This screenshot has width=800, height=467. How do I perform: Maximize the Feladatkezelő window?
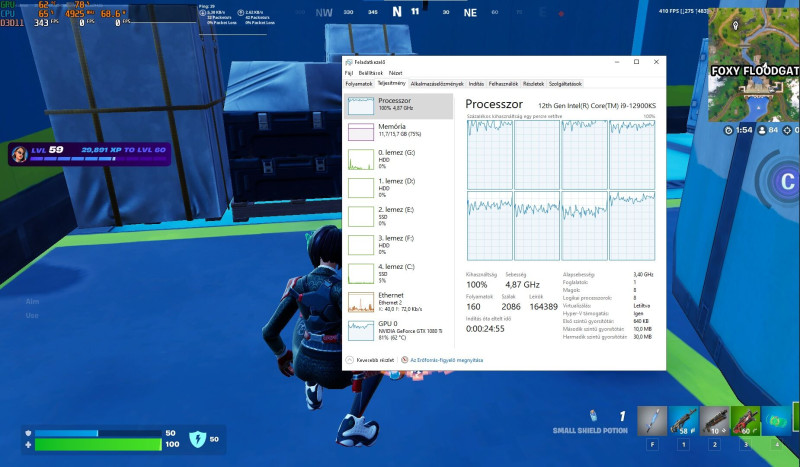636,62
